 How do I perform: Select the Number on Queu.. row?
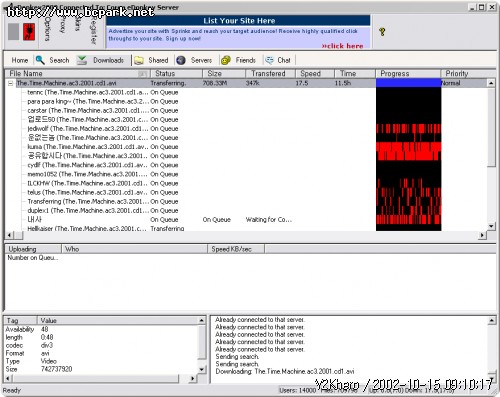click(33, 258)
